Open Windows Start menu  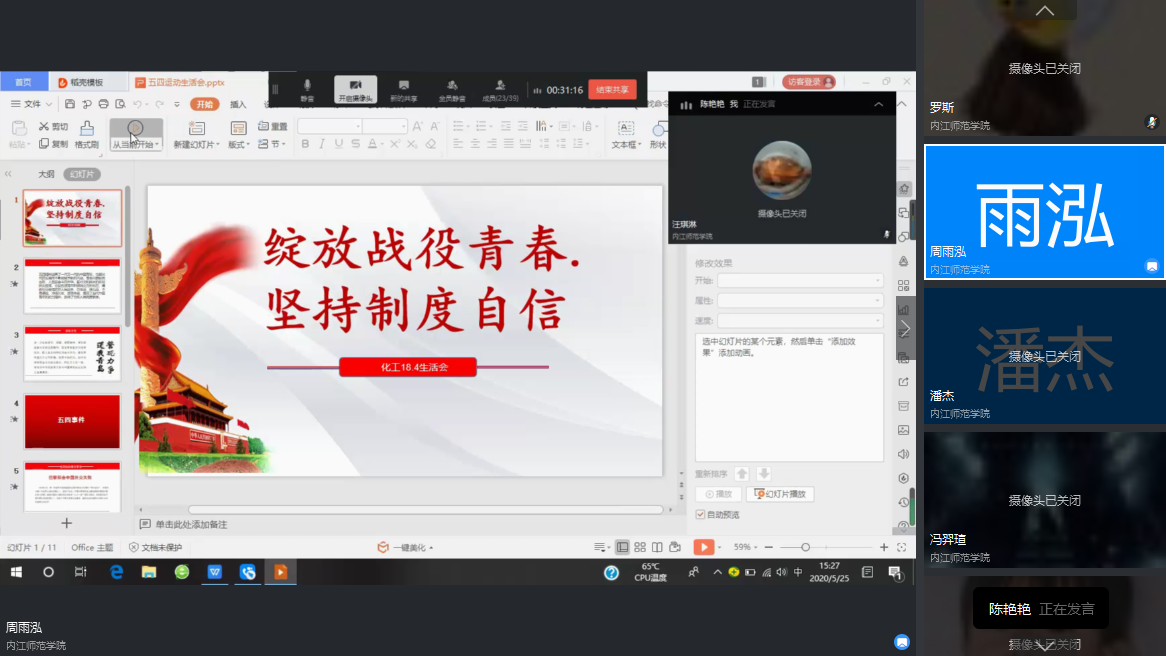tap(16, 572)
